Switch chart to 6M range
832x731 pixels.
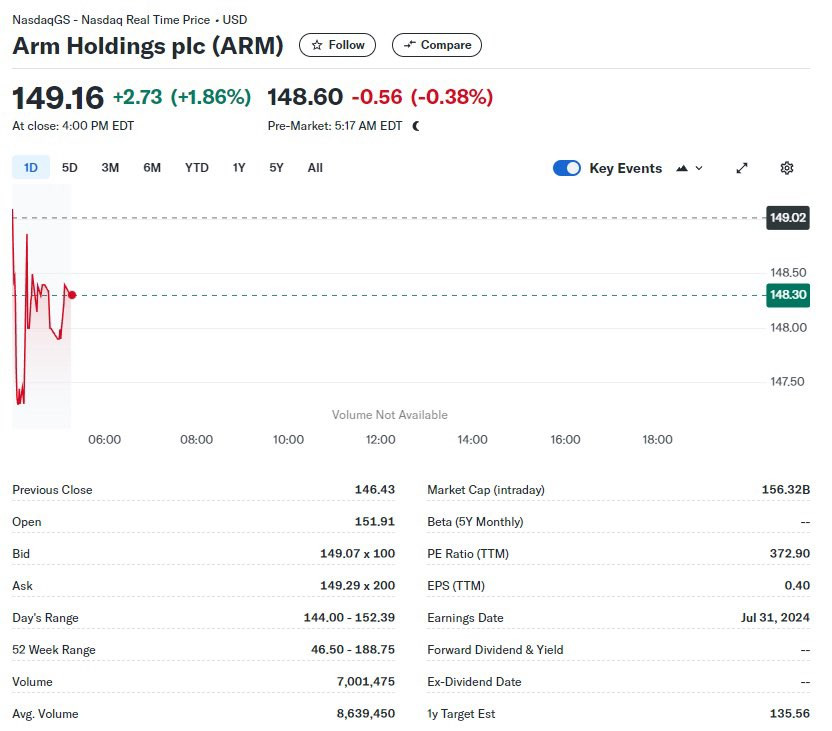152,168
